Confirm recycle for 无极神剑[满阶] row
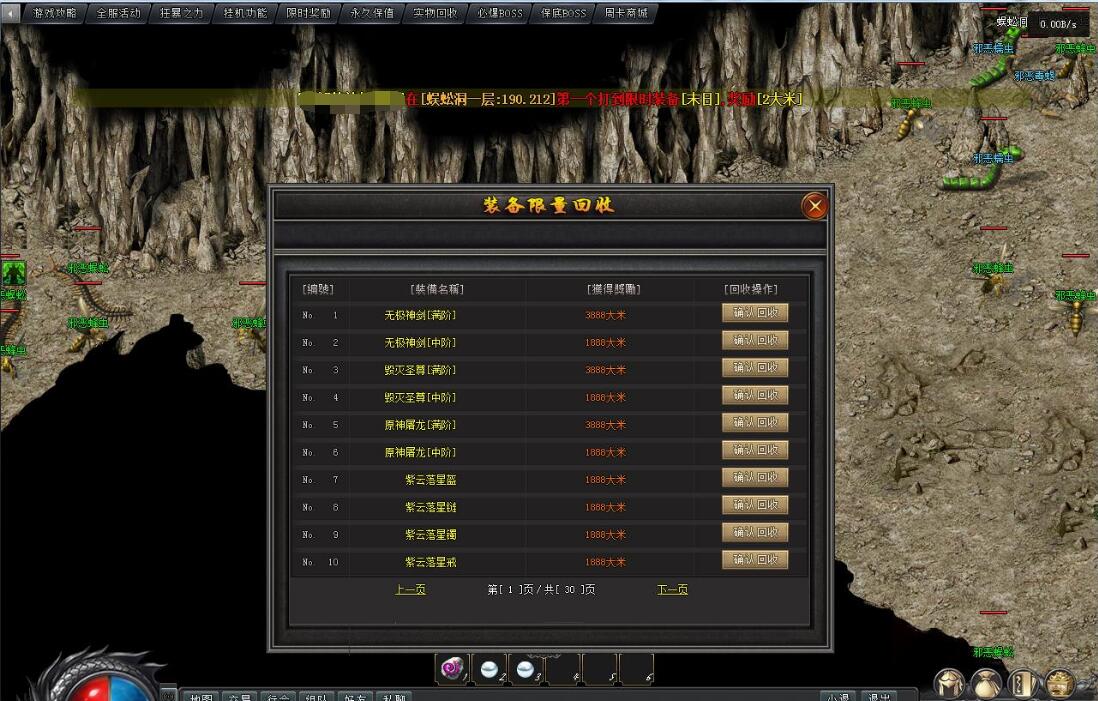 (755, 313)
